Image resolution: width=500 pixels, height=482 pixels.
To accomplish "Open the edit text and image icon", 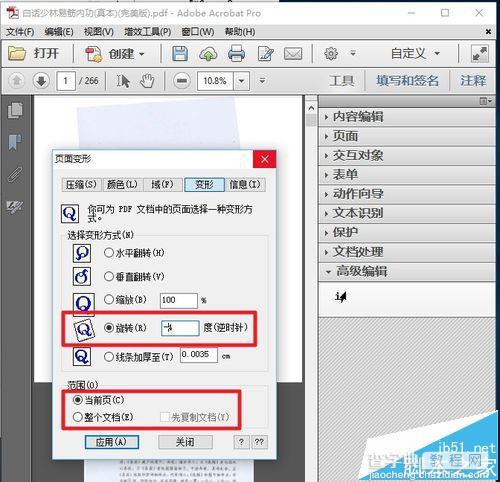I will pyautogui.click(x=265, y=54).
